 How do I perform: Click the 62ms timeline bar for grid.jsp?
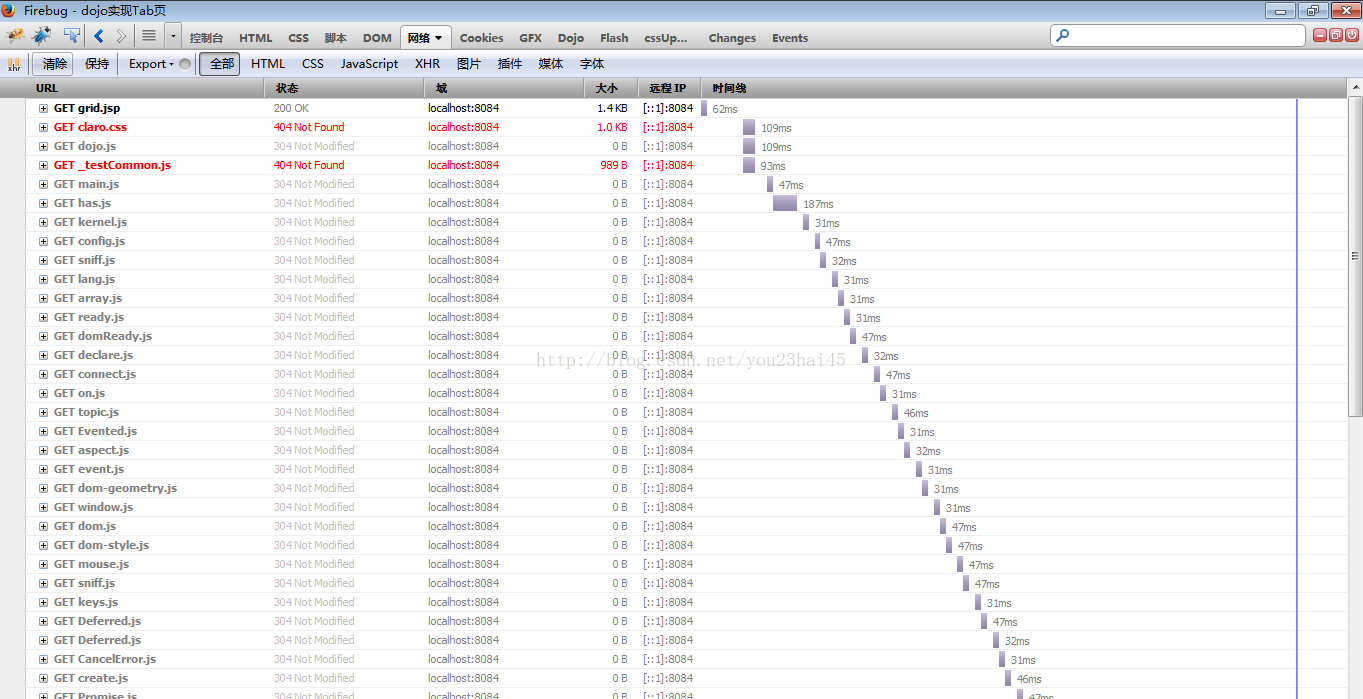704,108
